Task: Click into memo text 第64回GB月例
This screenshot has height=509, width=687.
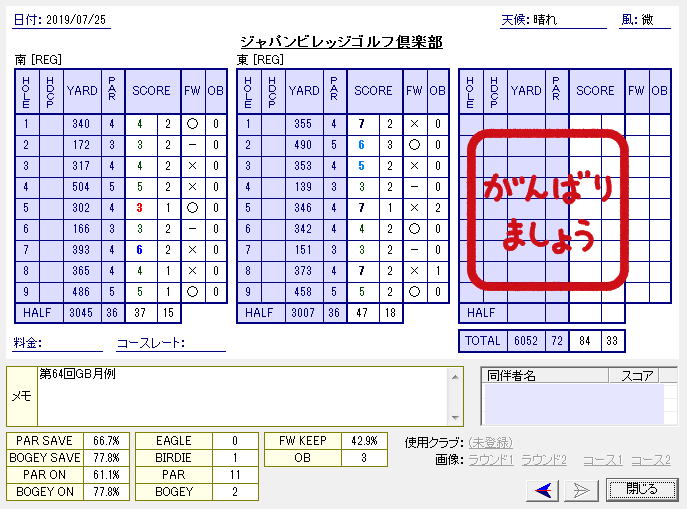Action: tap(78, 374)
